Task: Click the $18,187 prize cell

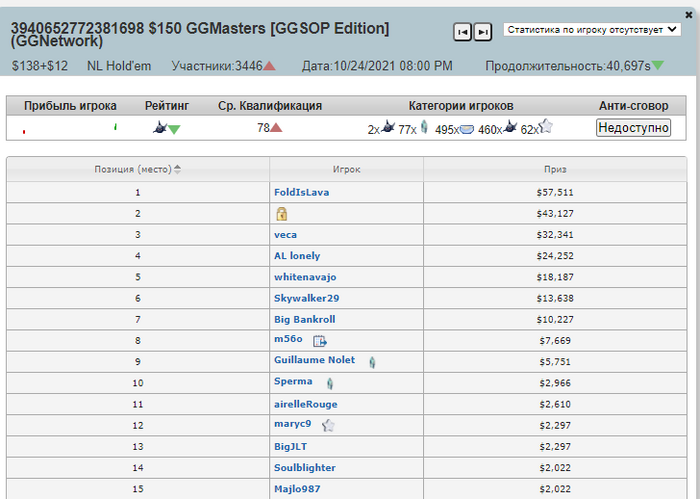Action: [x=555, y=277]
